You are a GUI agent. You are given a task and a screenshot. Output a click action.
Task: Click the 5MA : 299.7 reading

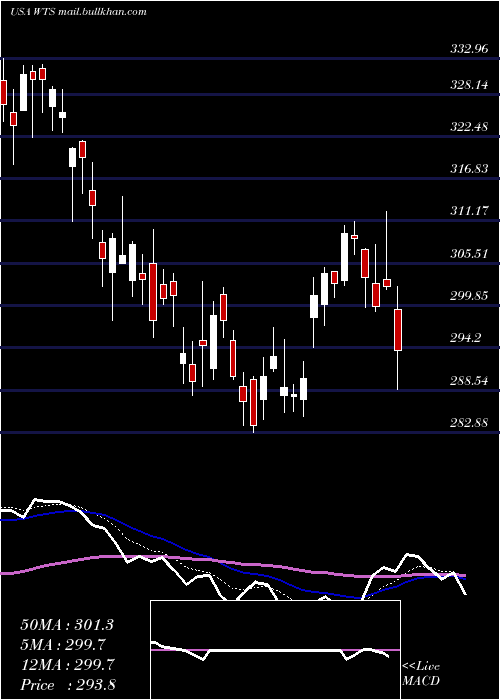63,645
